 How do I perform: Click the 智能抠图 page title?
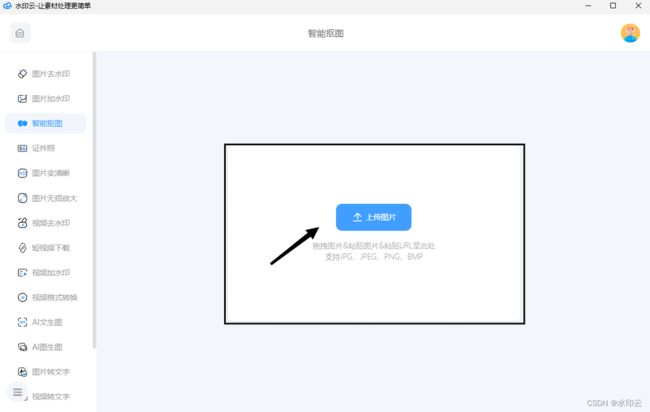tap(325, 34)
